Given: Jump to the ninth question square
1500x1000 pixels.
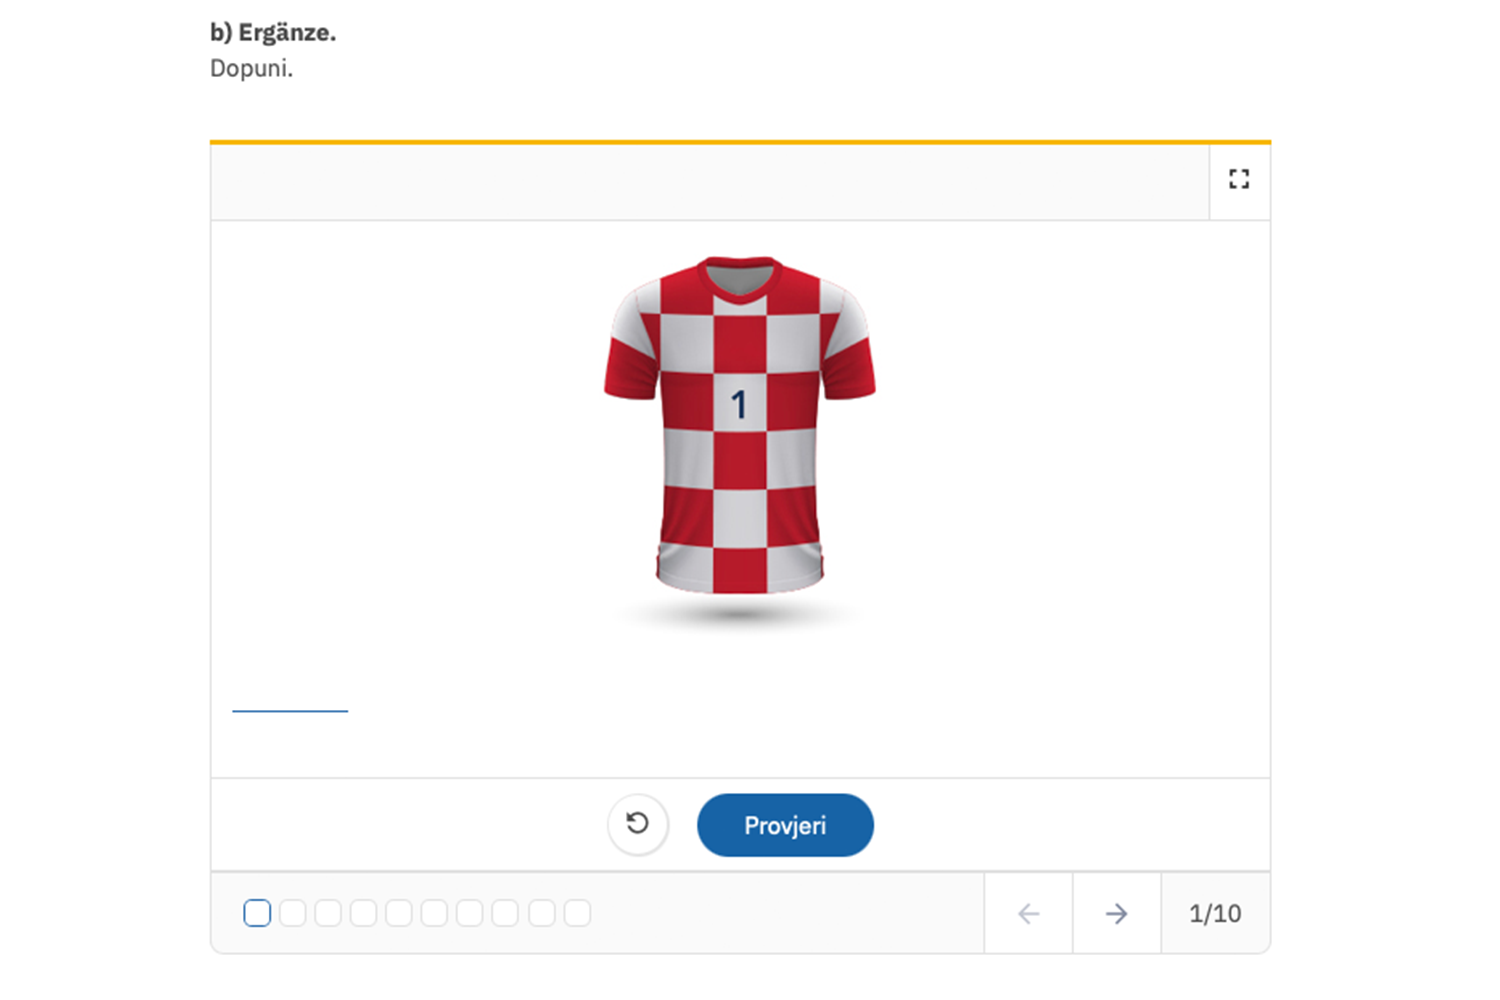Looking at the screenshot, I should (x=542, y=913).
